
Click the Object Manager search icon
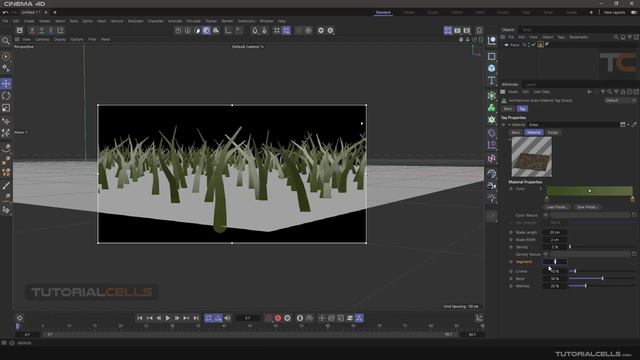point(616,37)
